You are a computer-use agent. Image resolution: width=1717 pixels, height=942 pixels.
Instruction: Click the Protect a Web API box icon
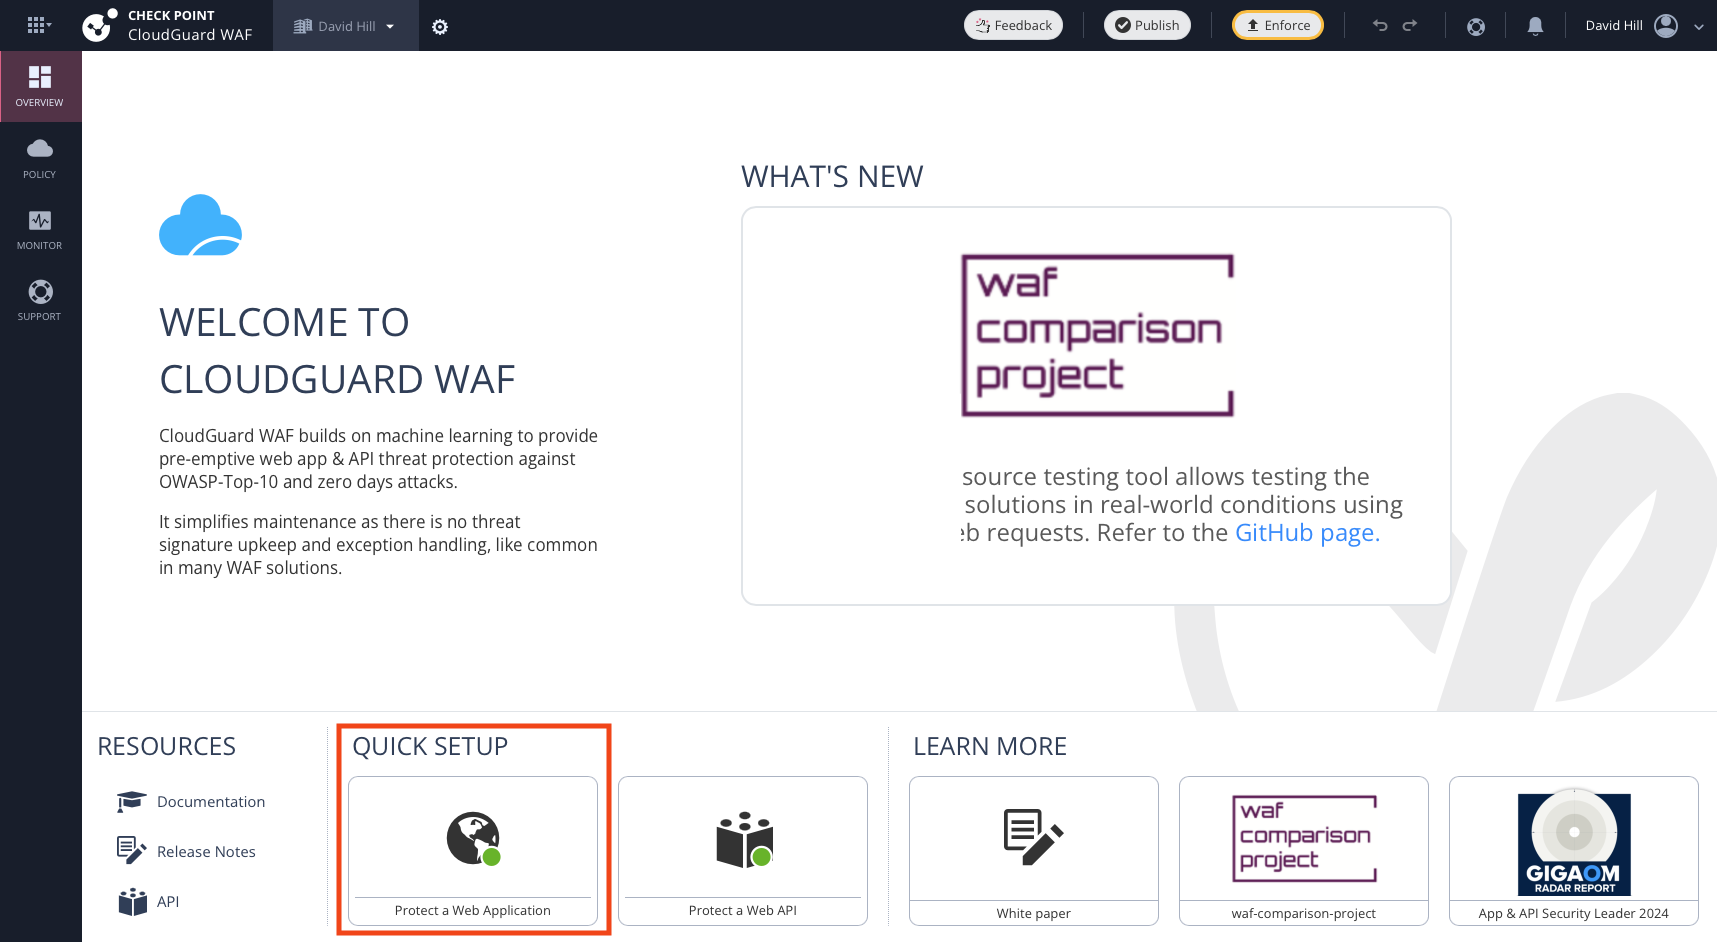click(x=744, y=839)
